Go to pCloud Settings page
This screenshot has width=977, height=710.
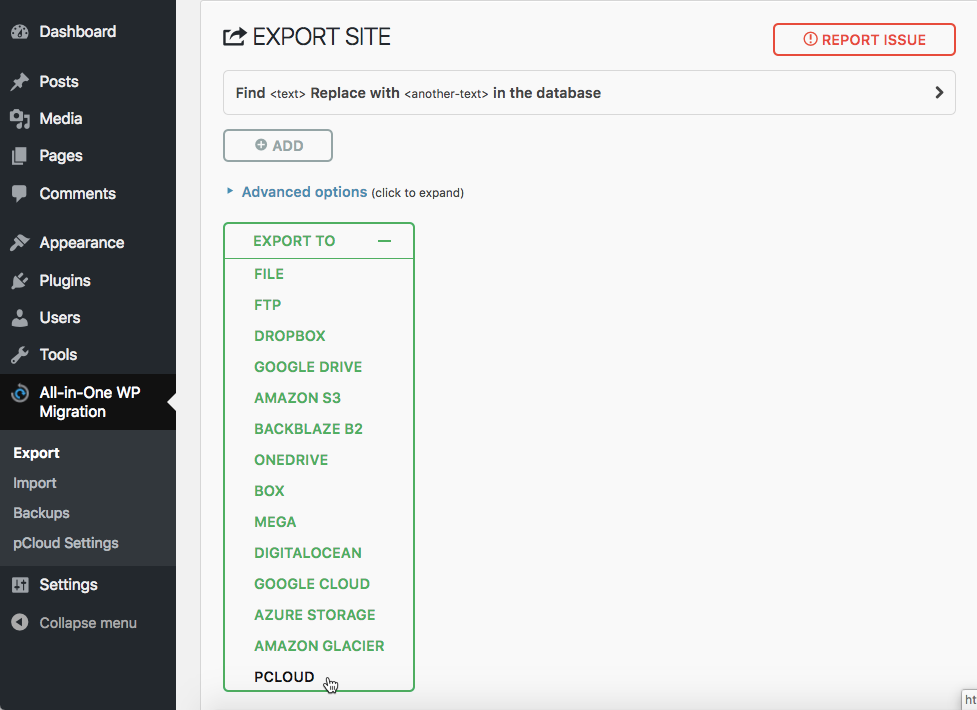click(66, 543)
